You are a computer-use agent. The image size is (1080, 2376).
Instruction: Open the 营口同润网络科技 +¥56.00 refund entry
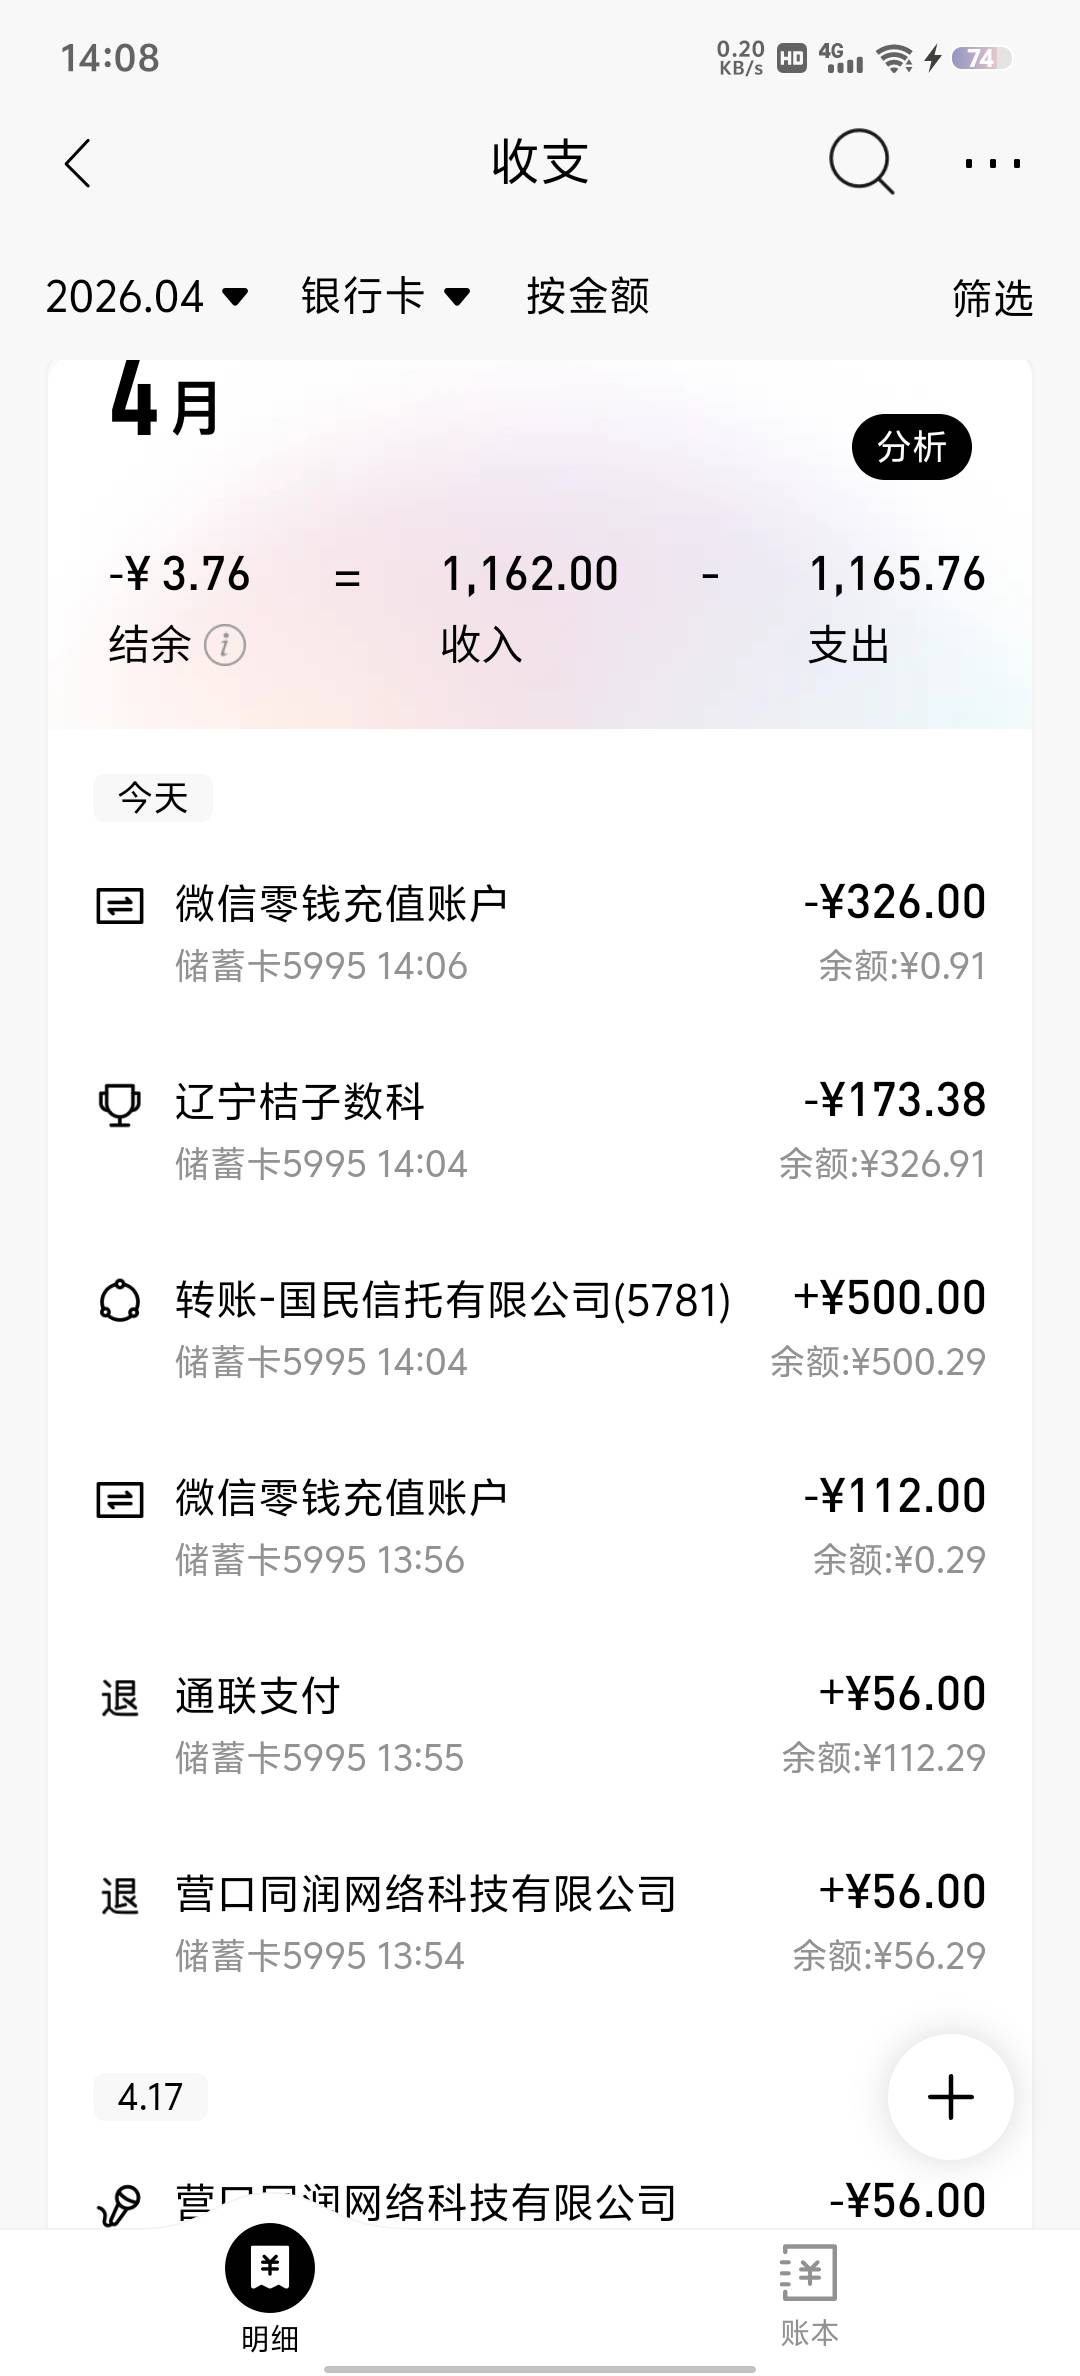click(x=540, y=1923)
